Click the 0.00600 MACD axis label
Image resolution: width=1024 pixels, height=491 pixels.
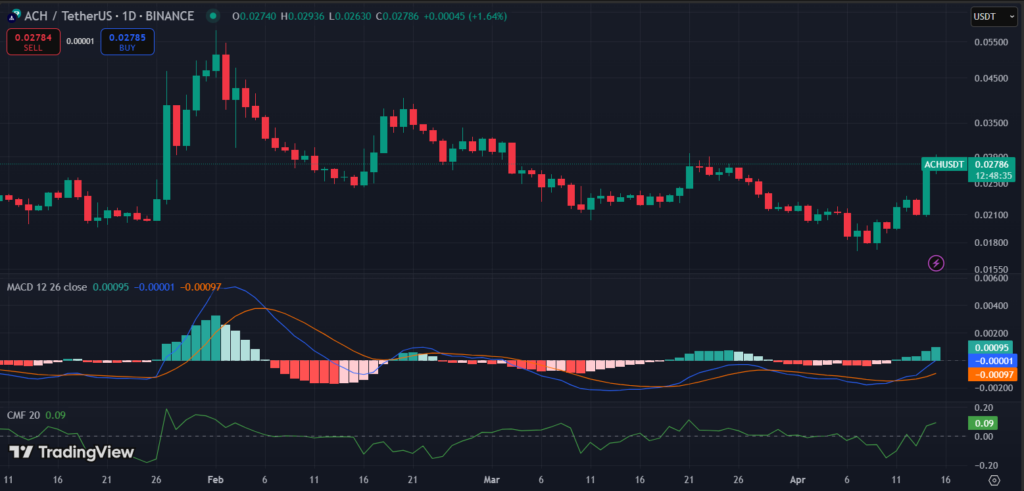990,278
